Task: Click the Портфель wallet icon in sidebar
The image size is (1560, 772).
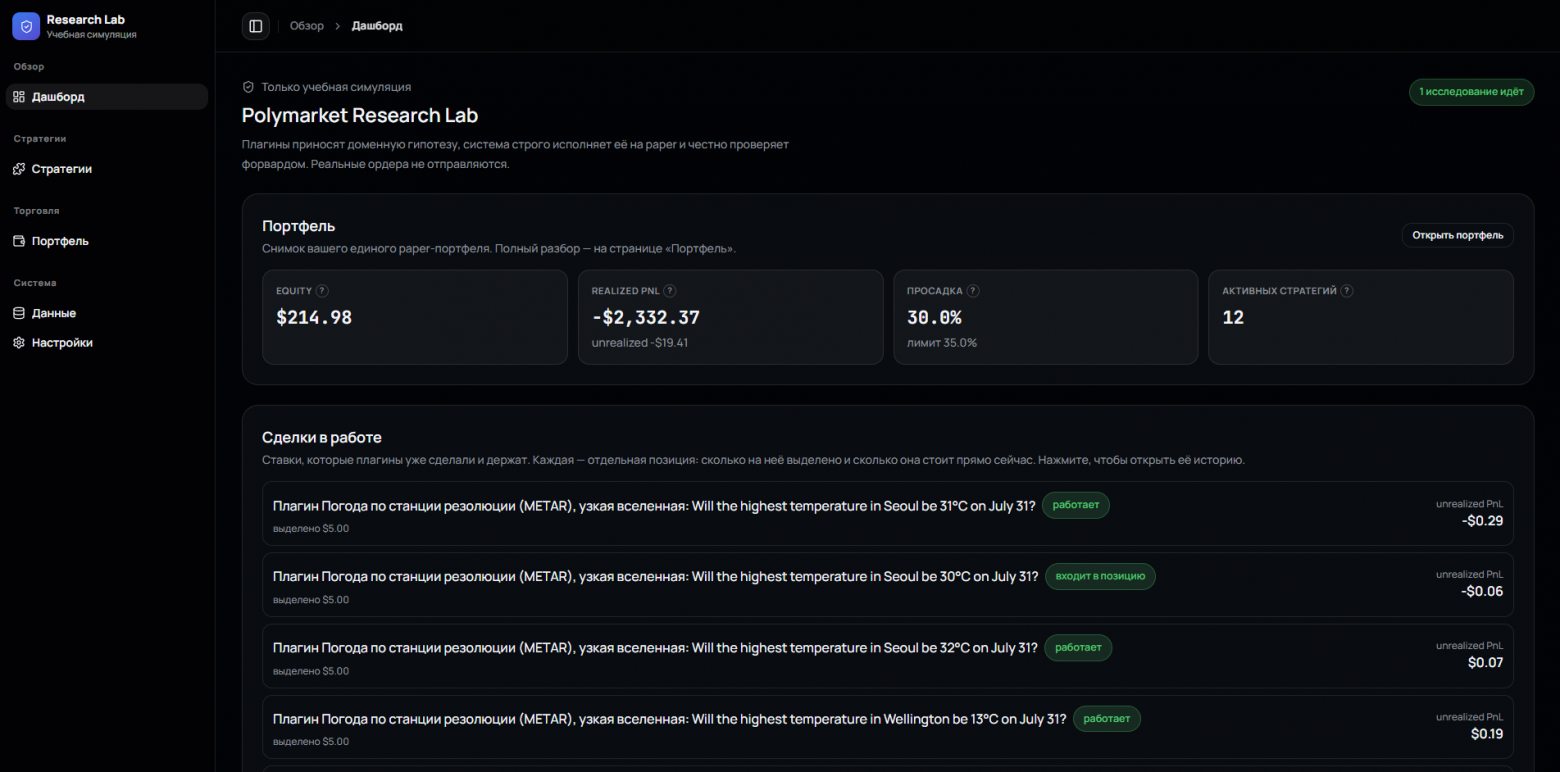Action: click(19, 241)
